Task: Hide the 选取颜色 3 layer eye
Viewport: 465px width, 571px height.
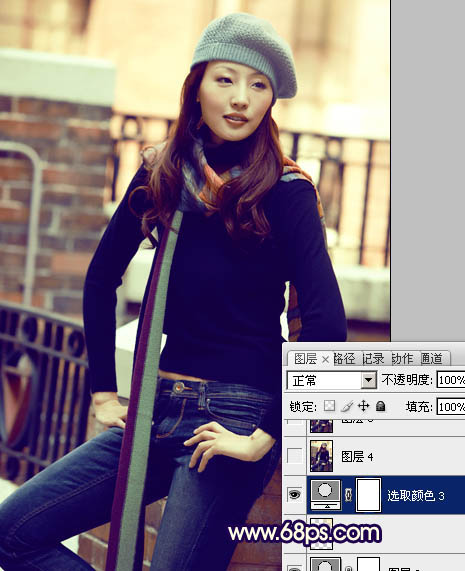Action: pos(295,495)
